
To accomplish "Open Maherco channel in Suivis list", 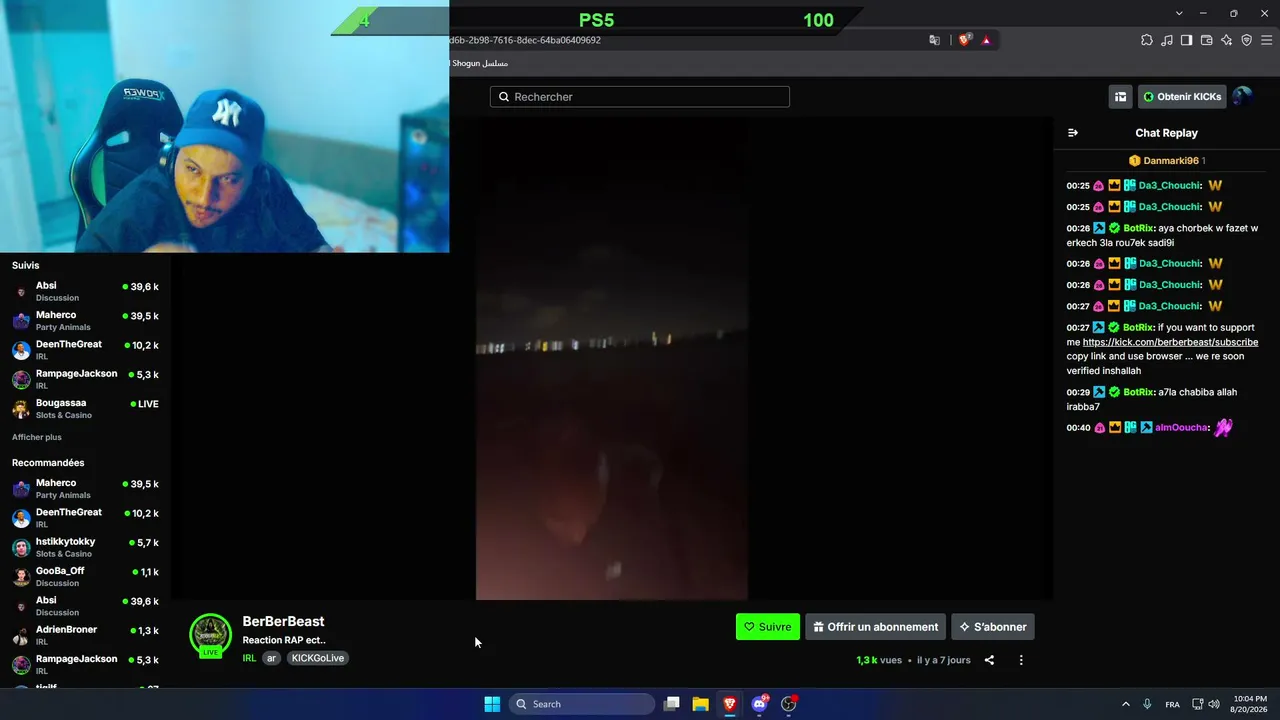I will pos(85,320).
